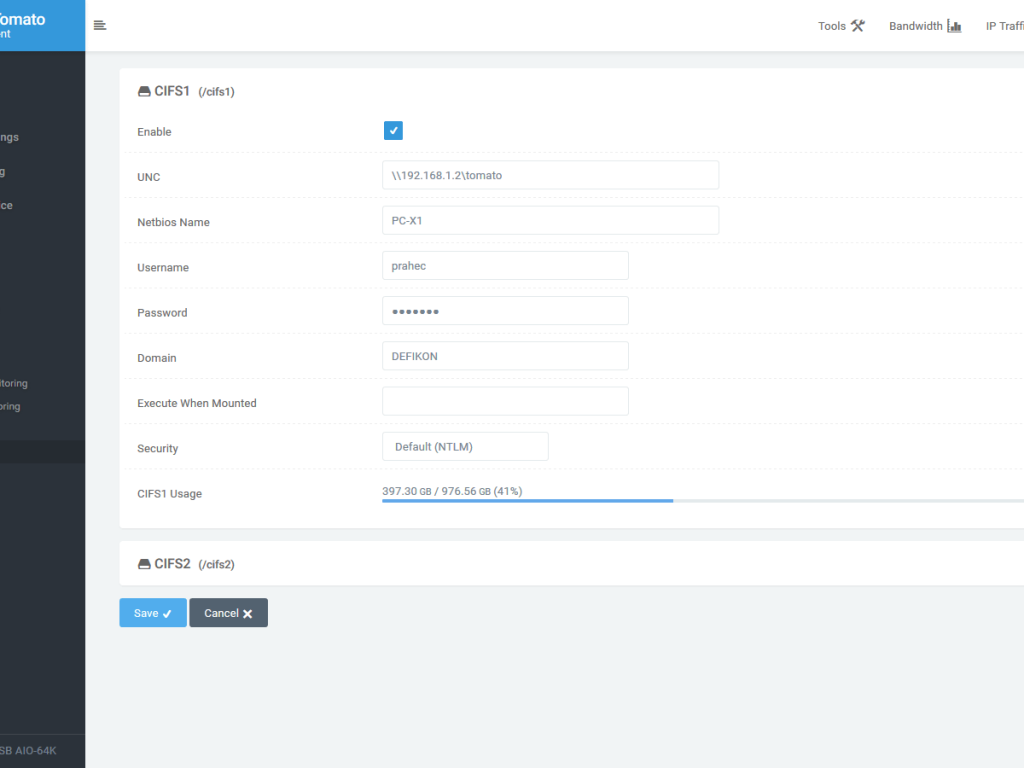Click into the Netbios Name field

[550, 220]
